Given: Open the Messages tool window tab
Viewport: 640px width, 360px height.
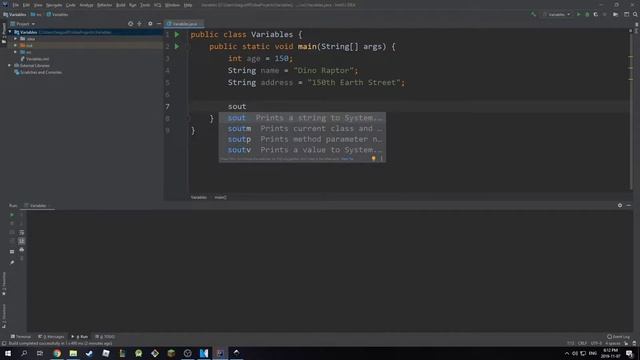Looking at the screenshot, I should click(51, 337).
